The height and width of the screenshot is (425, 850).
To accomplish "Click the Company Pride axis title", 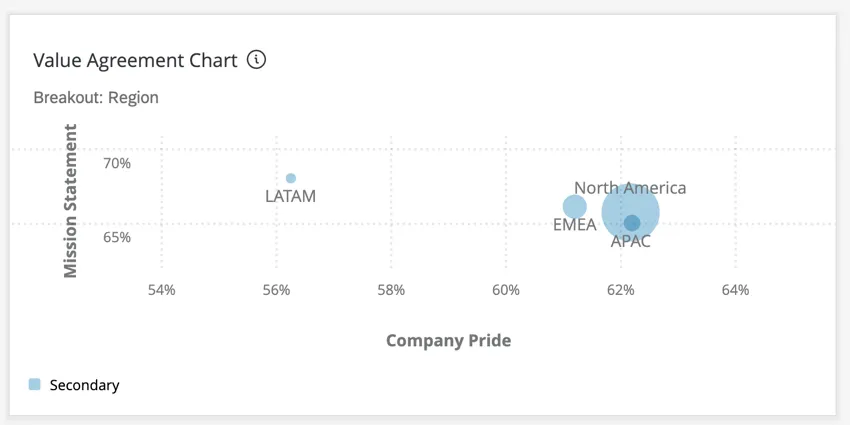I will 448,340.
